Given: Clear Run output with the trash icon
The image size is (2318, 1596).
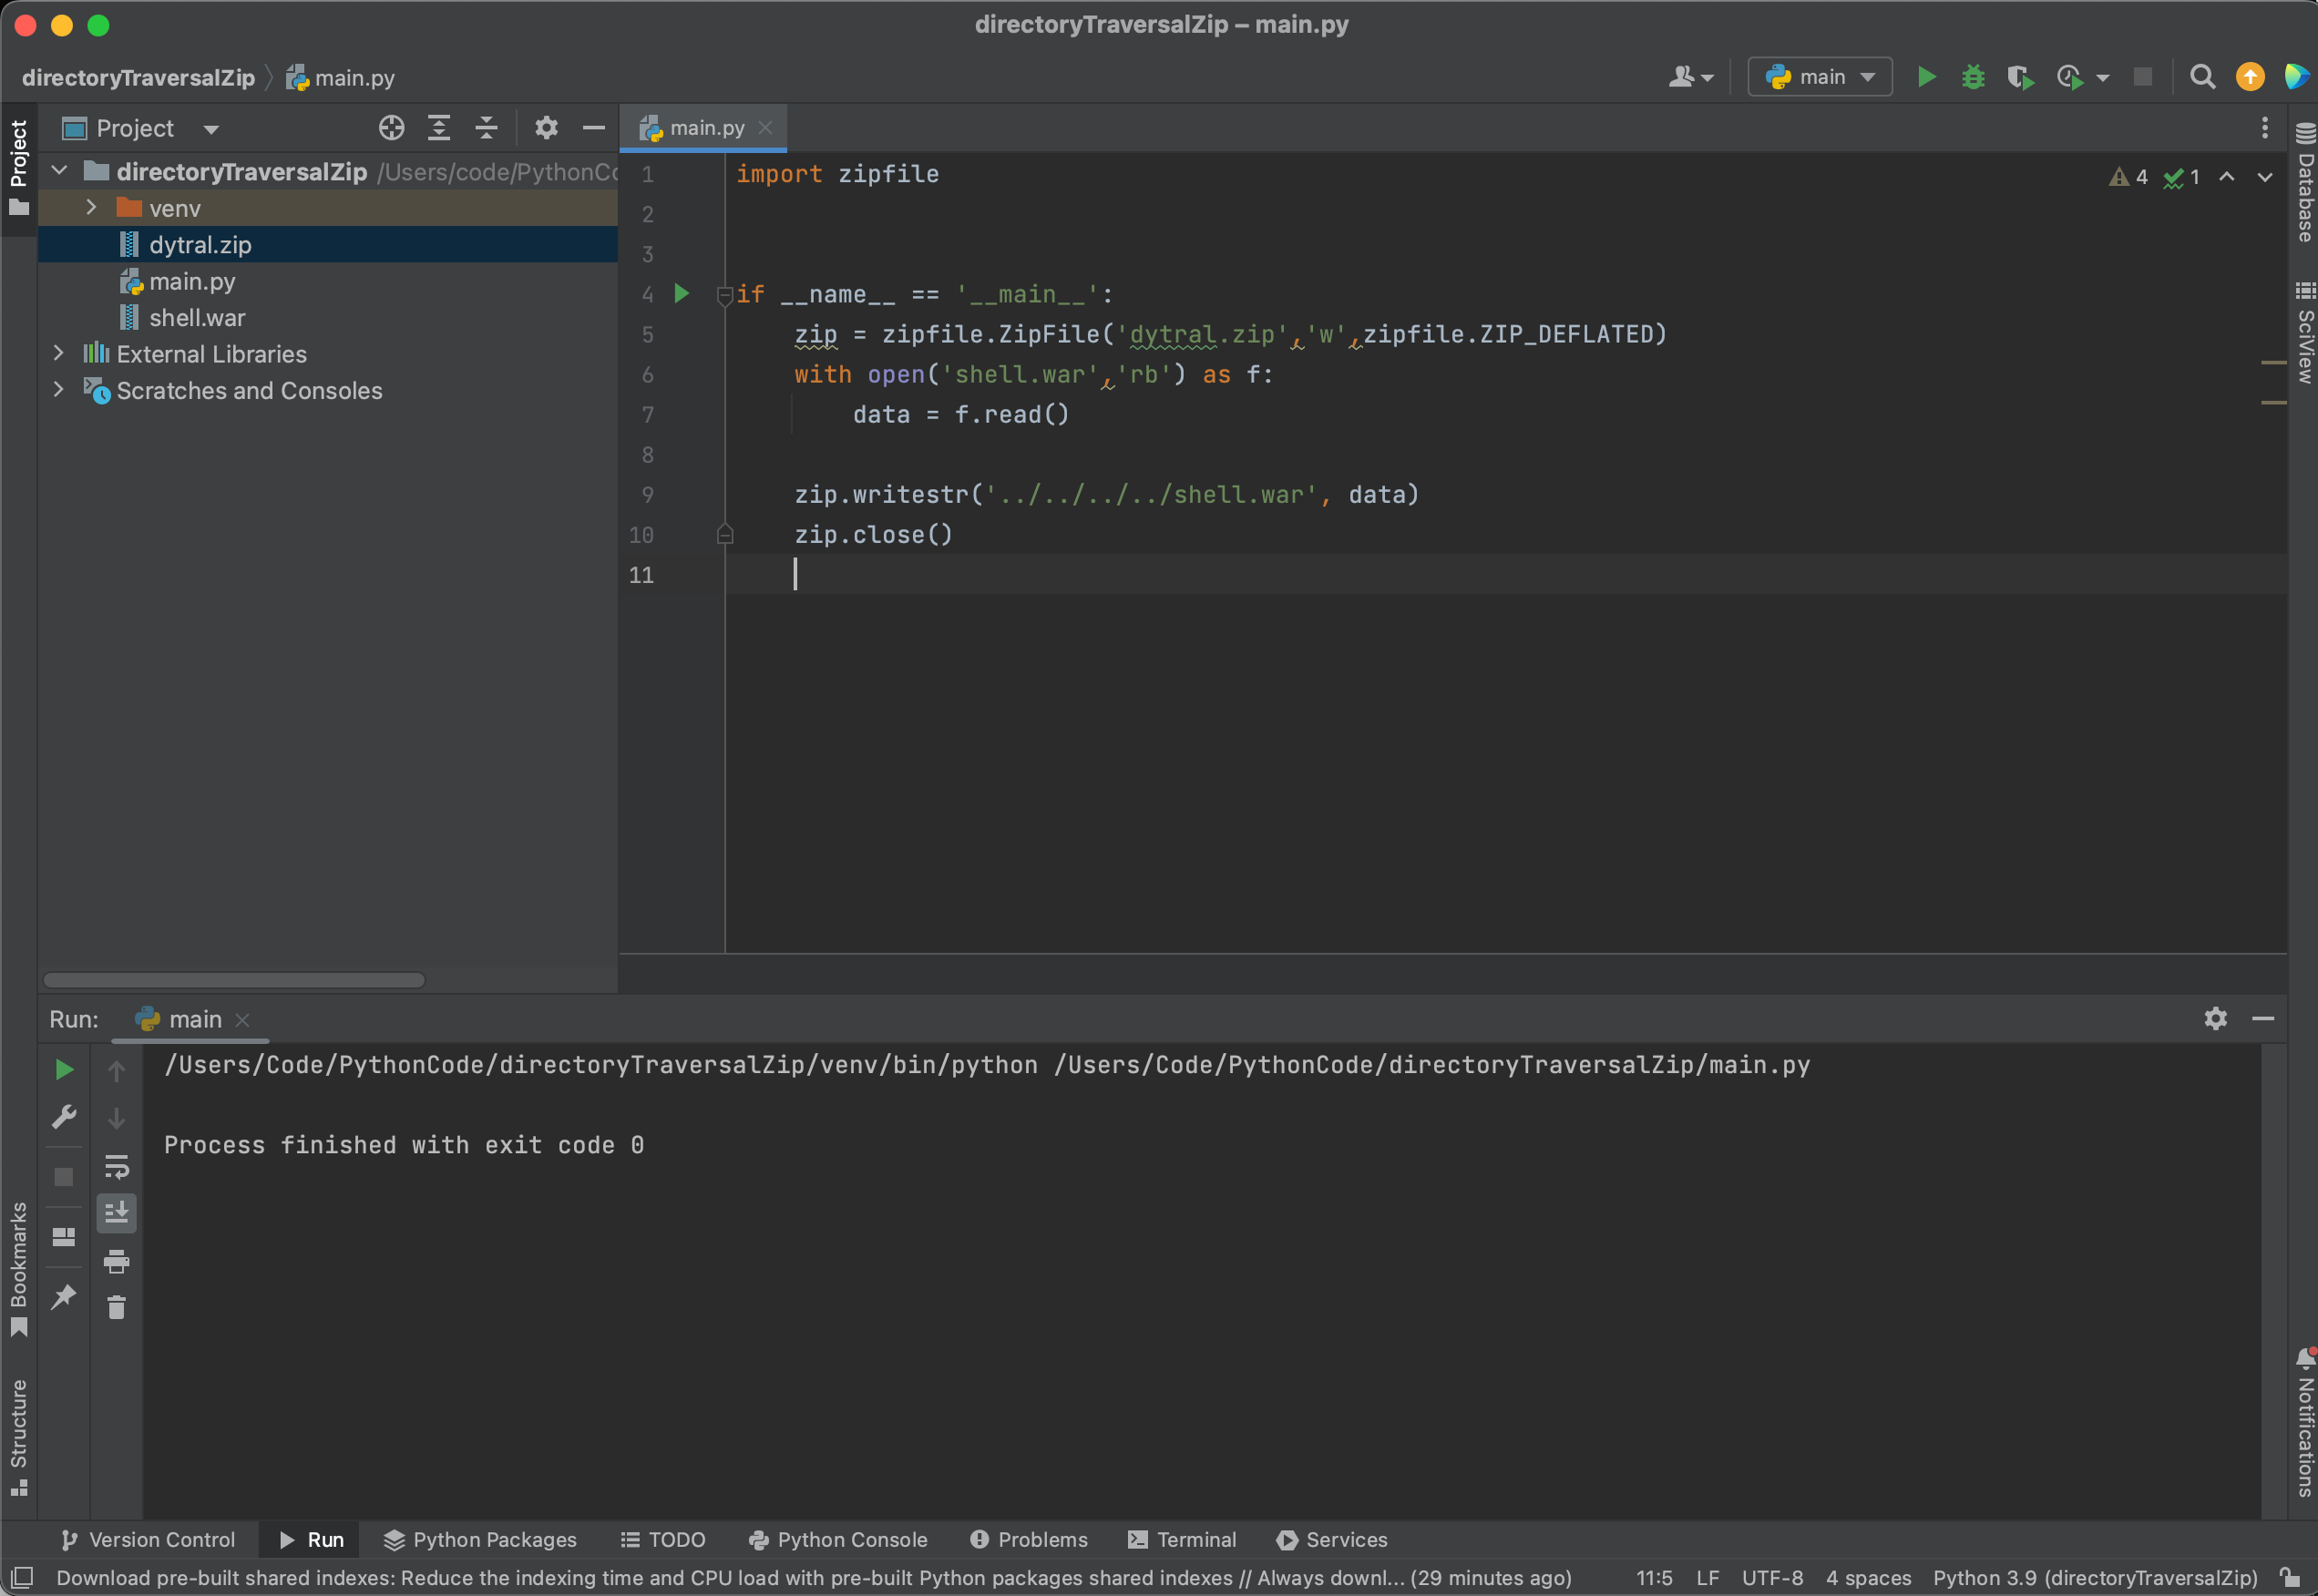Looking at the screenshot, I should click(x=116, y=1307).
